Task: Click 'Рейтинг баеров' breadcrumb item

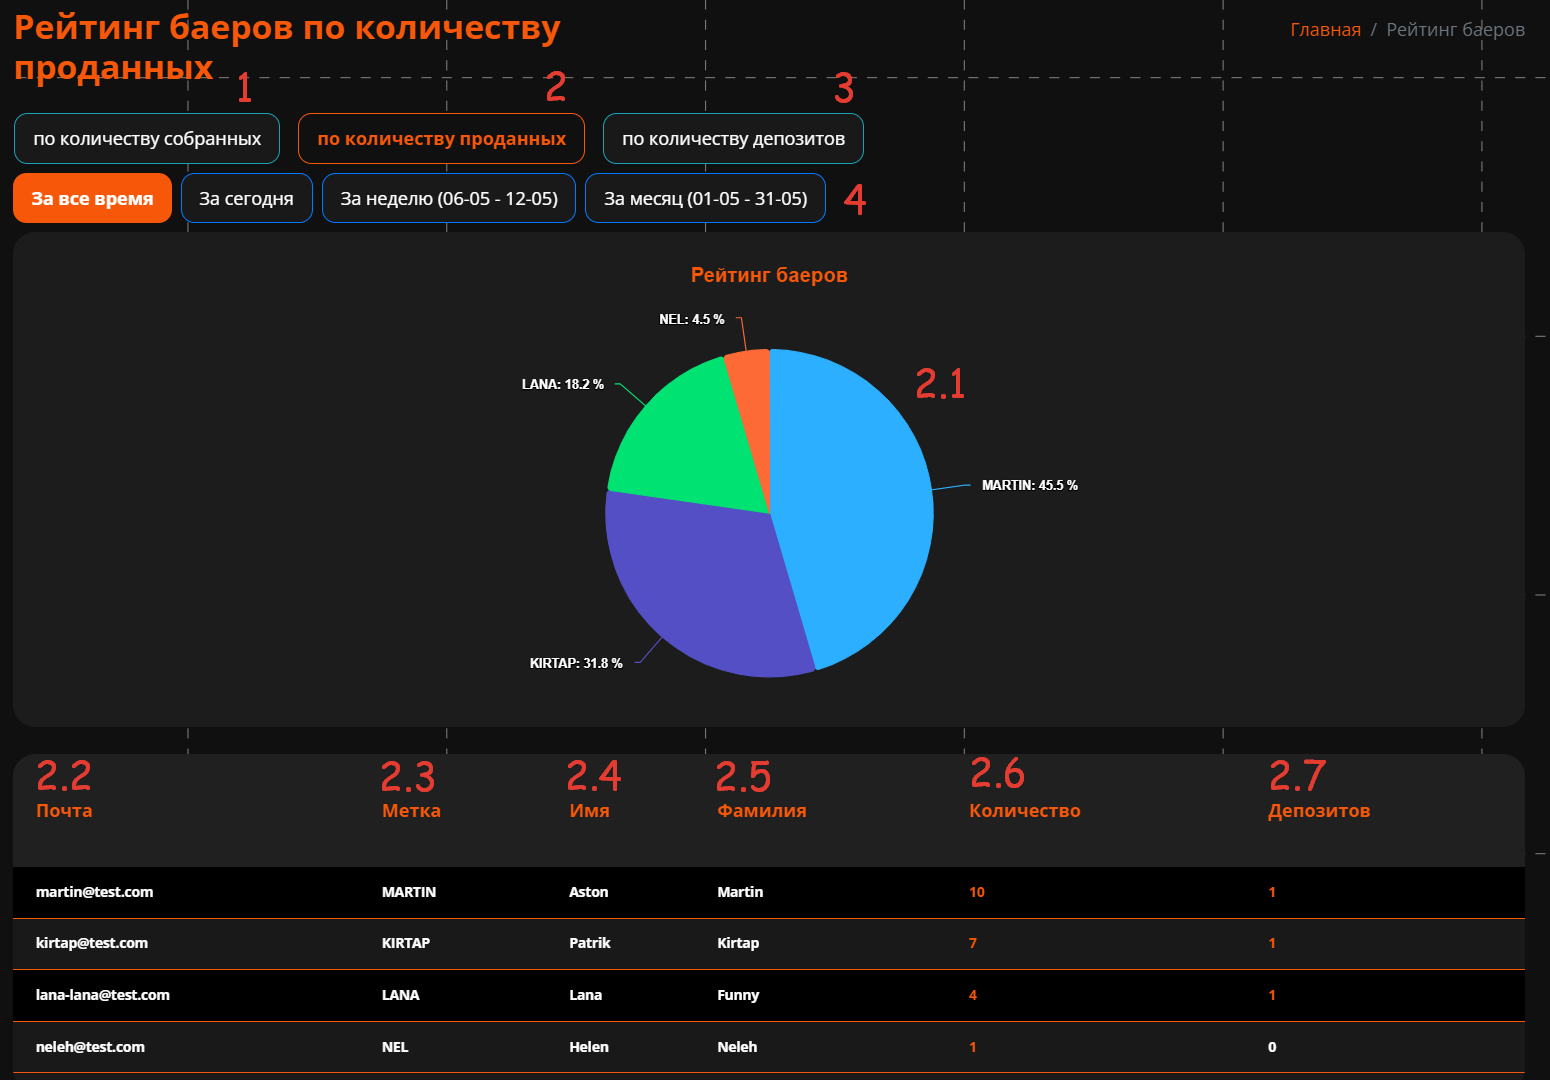Action: coord(1455,30)
